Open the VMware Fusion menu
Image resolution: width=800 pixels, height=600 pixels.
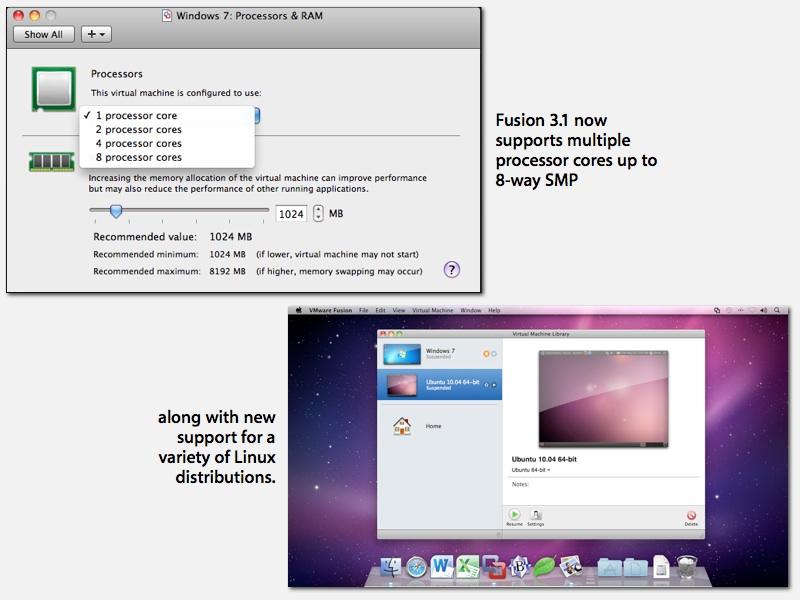pyautogui.click(x=330, y=310)
